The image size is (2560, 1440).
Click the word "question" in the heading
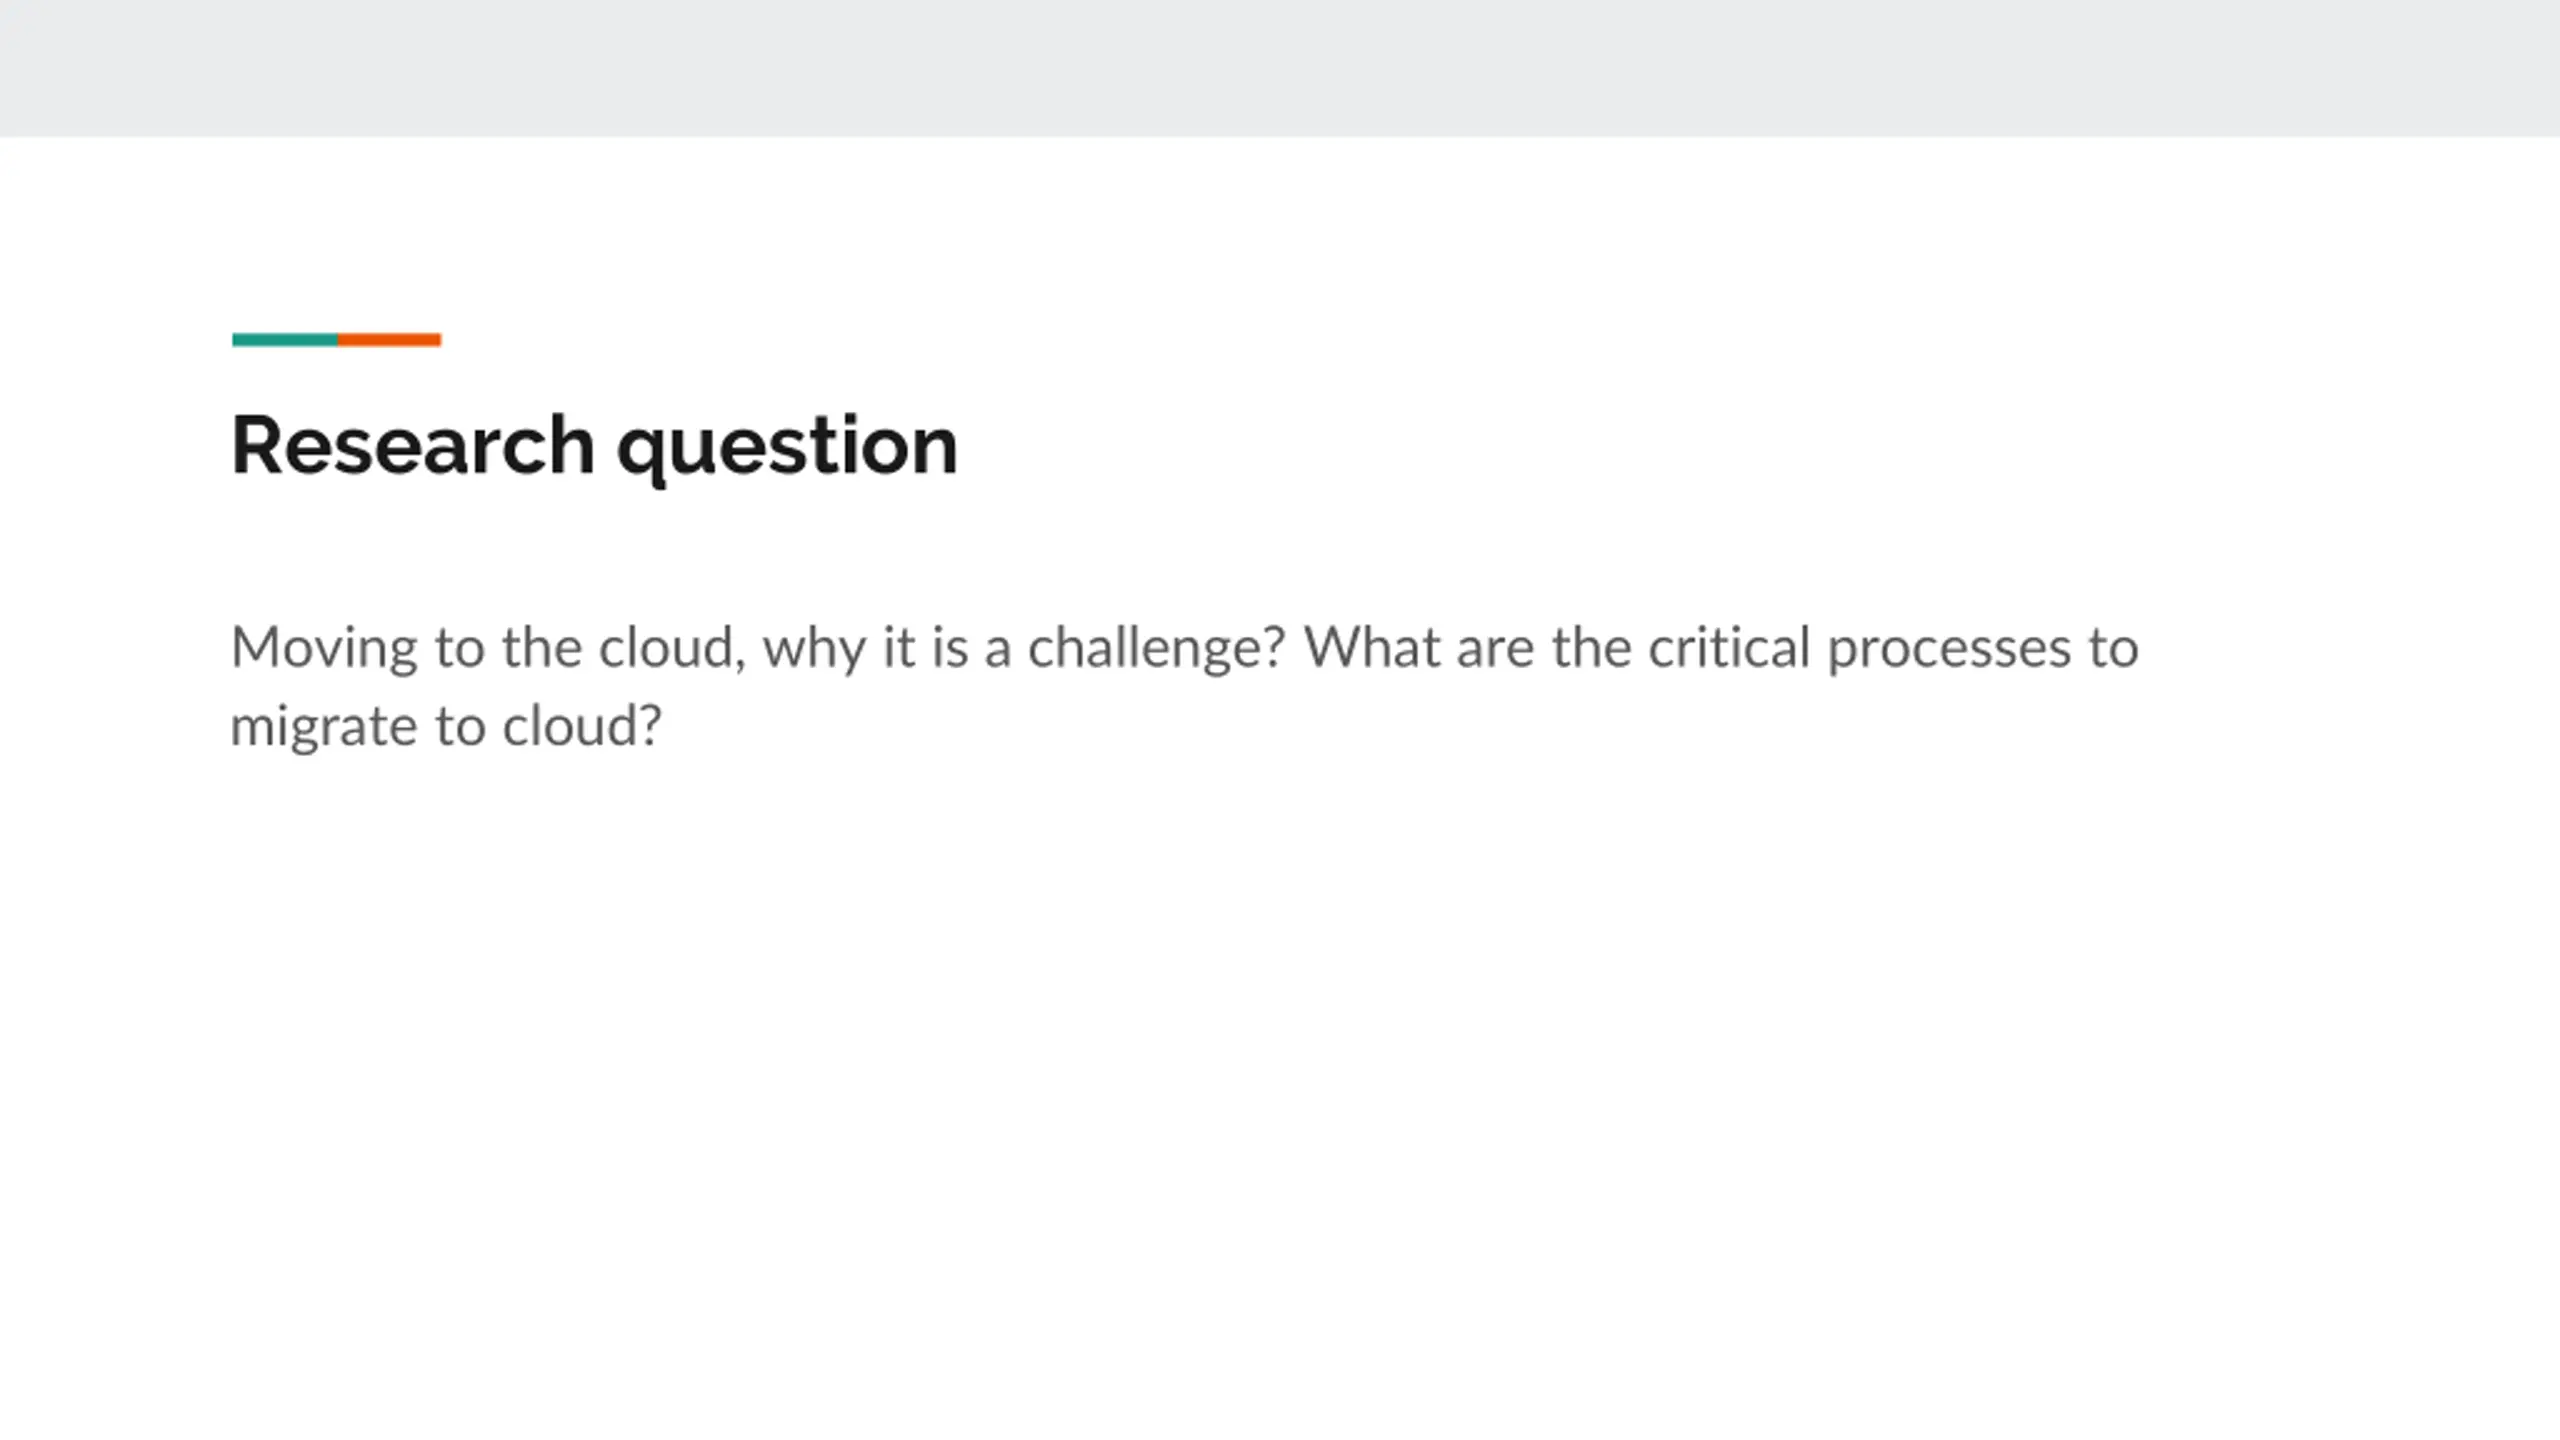(x=788, y=448)
